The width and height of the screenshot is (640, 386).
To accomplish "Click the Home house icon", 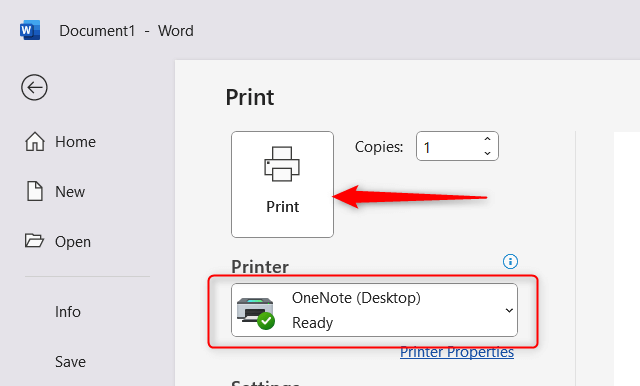I will pos(35,142).
